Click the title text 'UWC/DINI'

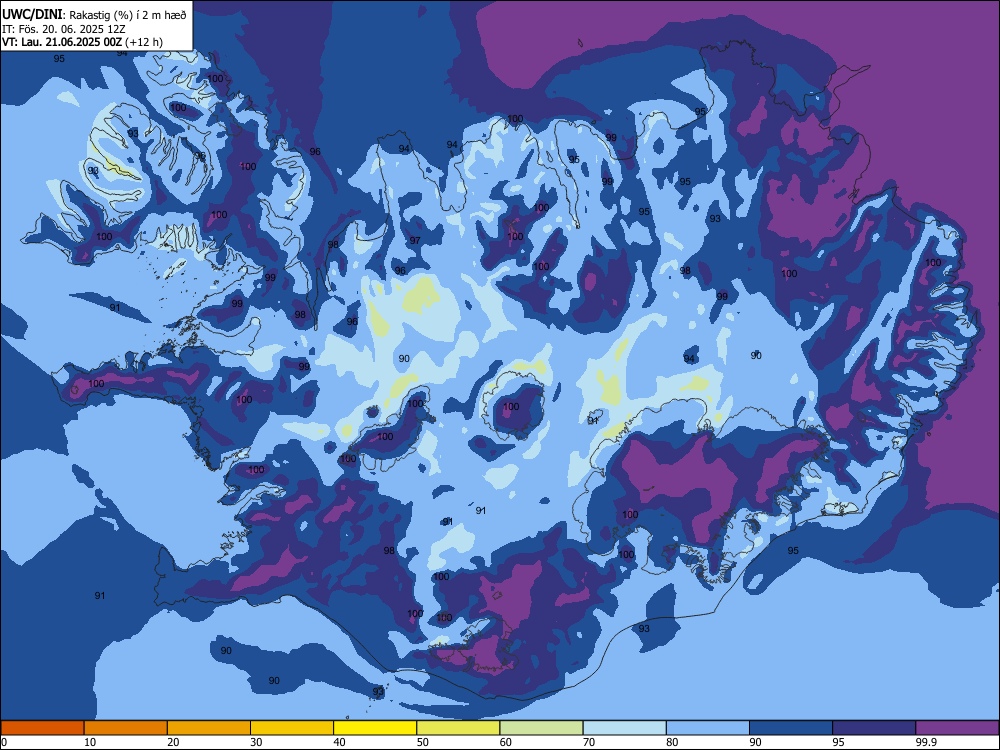pyautogui.click(x=31, y=14)
